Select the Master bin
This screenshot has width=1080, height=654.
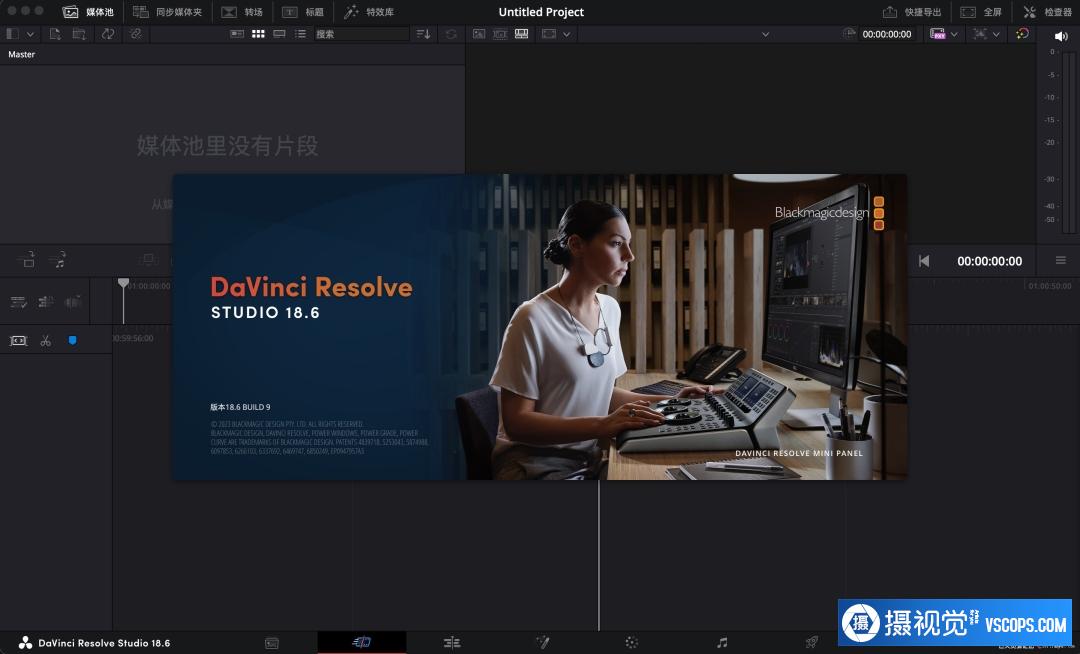[21, 54]
